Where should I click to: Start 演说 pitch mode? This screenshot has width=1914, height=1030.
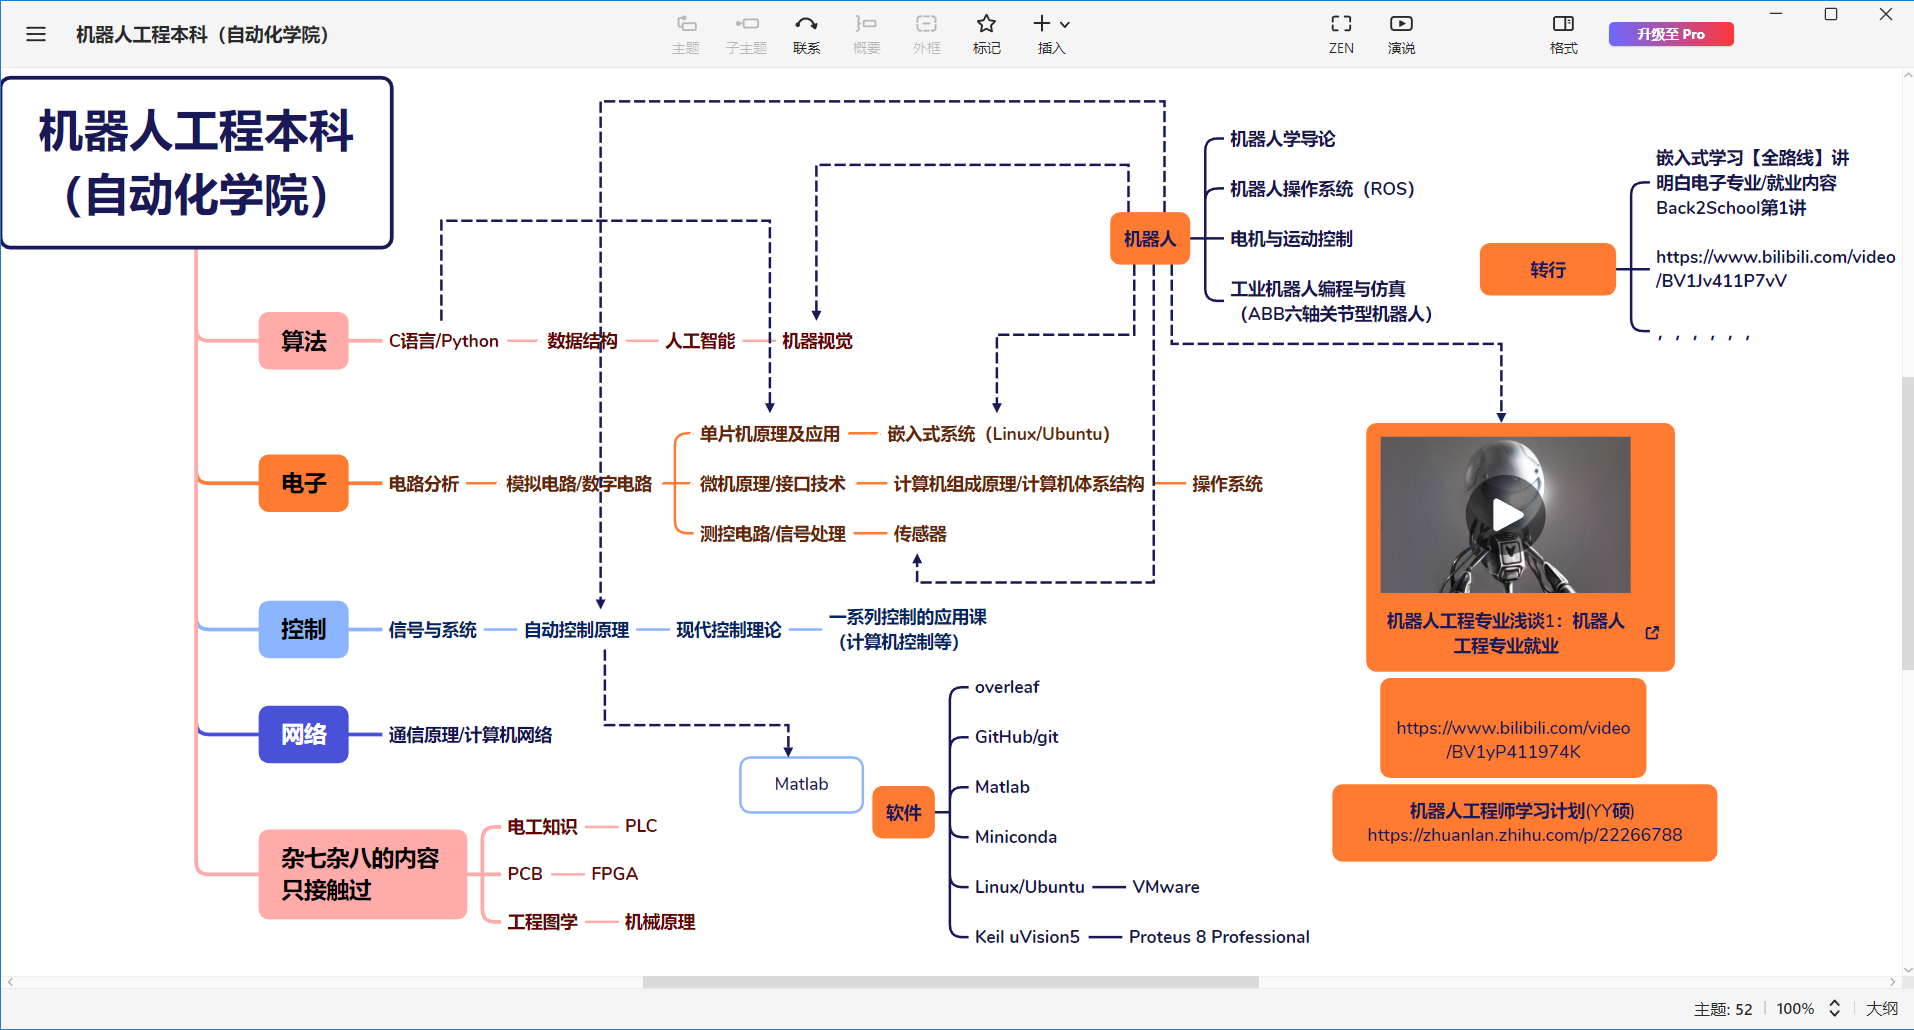pyautogui.click(x=1401, y=34)
